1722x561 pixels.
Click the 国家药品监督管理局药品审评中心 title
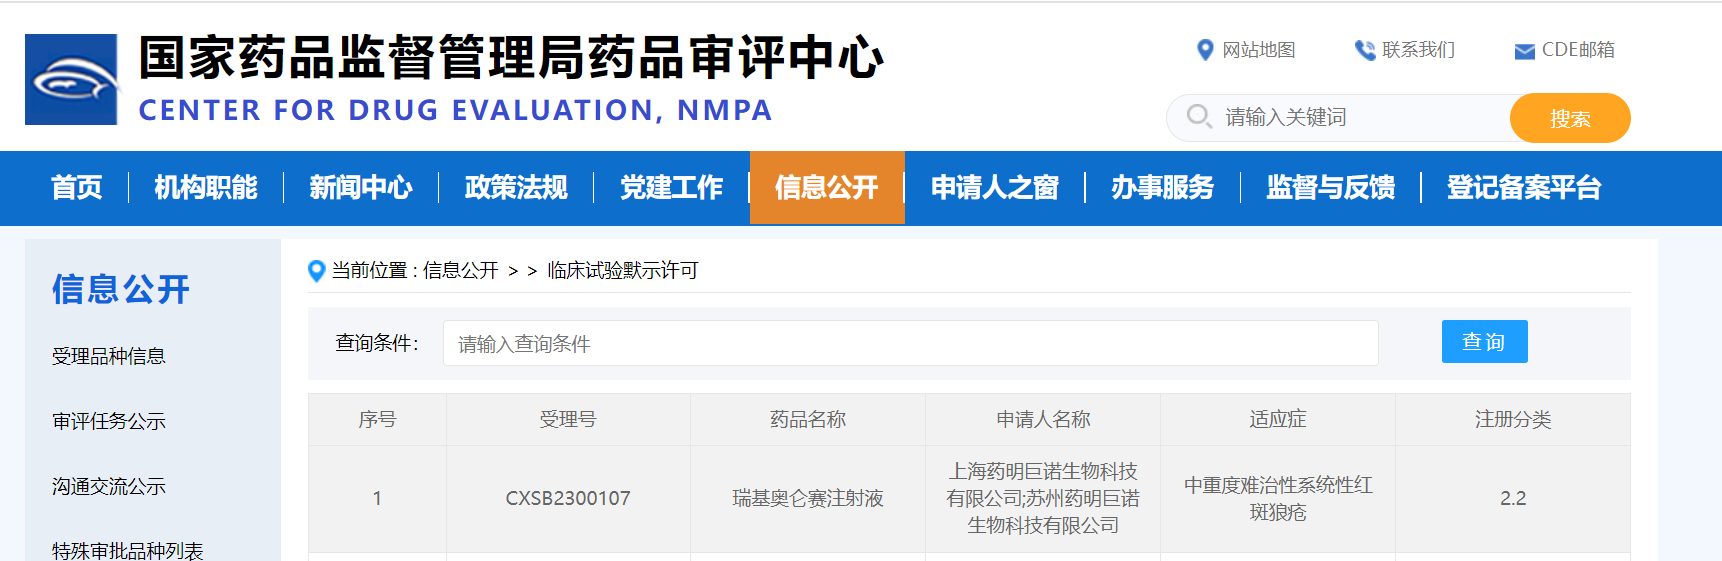tap(511, 57)
